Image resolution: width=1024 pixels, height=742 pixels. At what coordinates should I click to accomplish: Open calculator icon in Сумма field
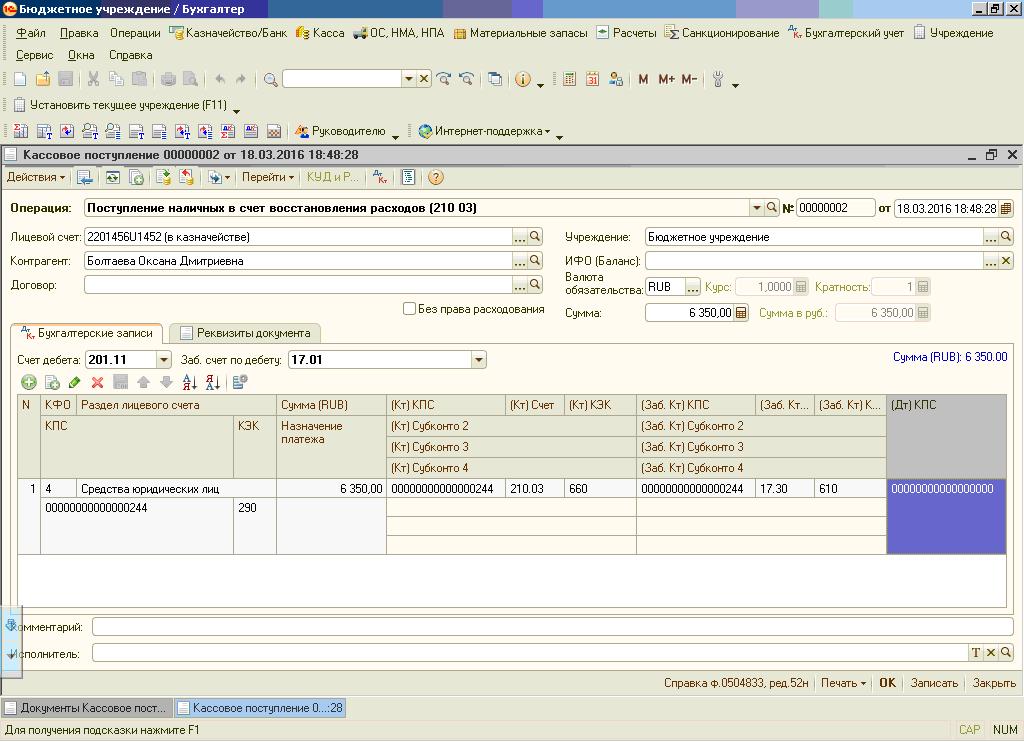741,313
